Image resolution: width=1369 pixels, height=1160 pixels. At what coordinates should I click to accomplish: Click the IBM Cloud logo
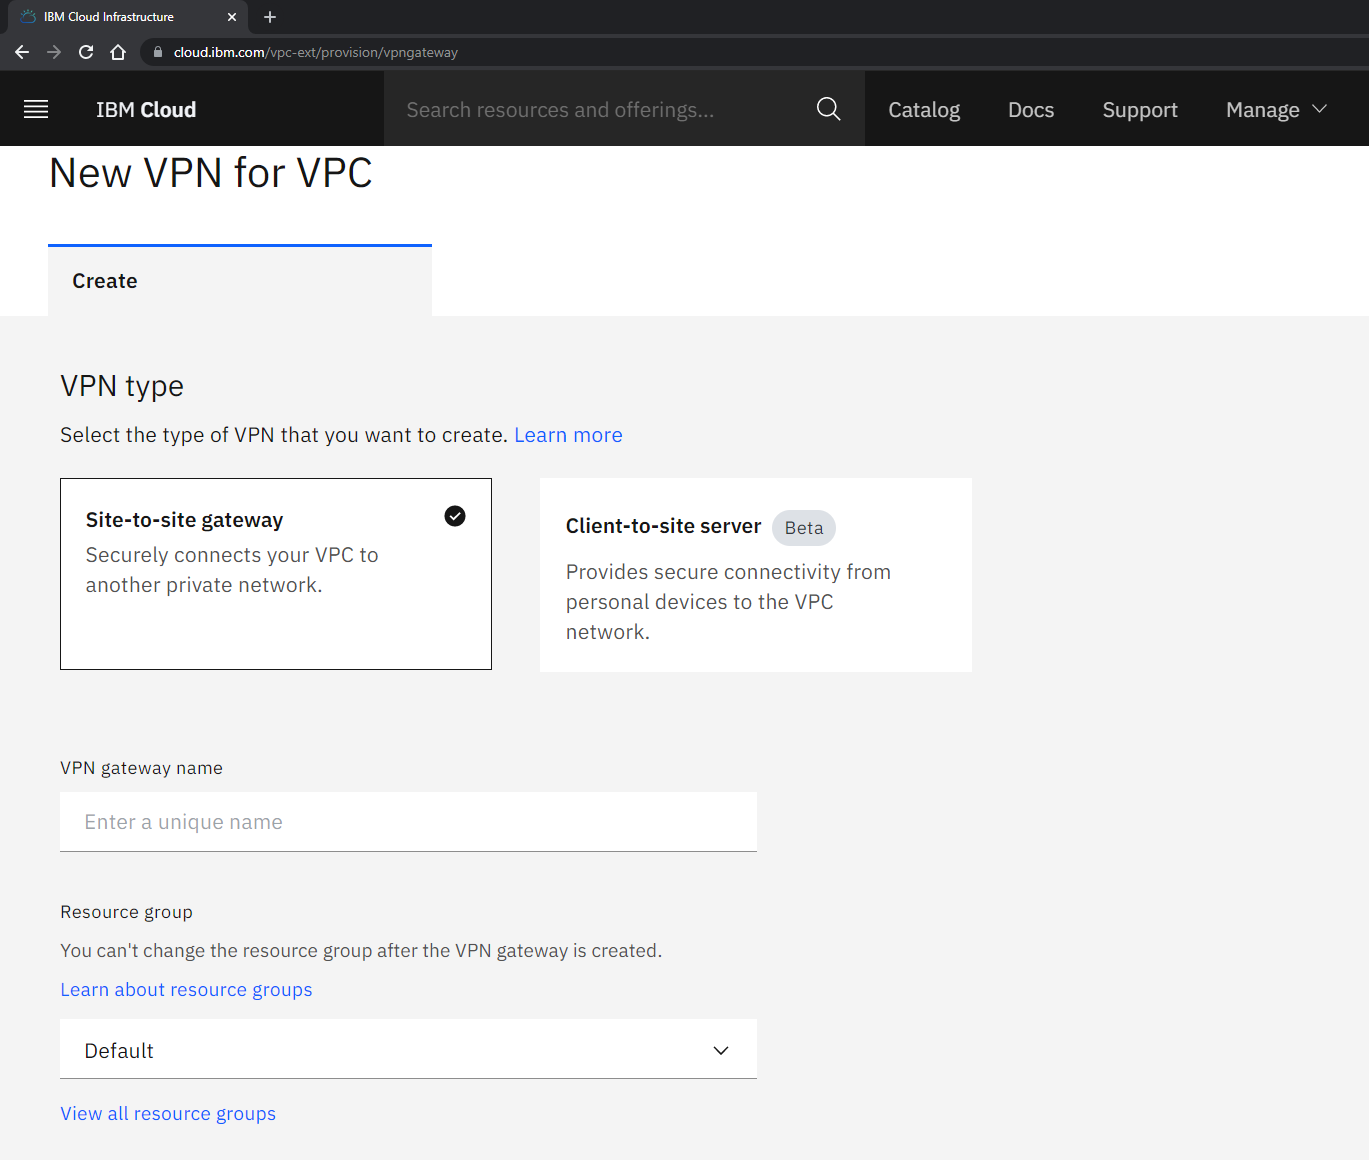point(145,109)
